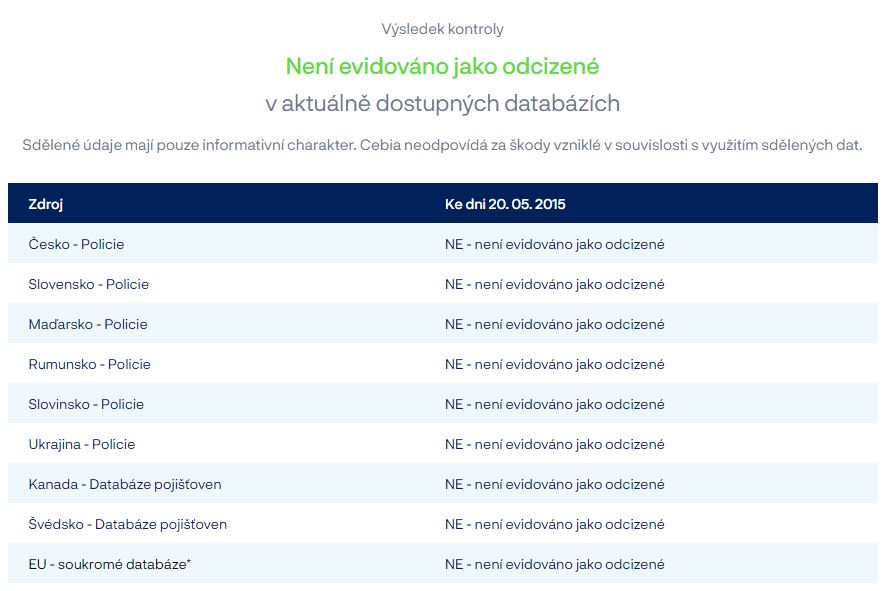Click the result text beside 'Ukrajina - Policie'
885x591 pixels.
click(555, 444)
